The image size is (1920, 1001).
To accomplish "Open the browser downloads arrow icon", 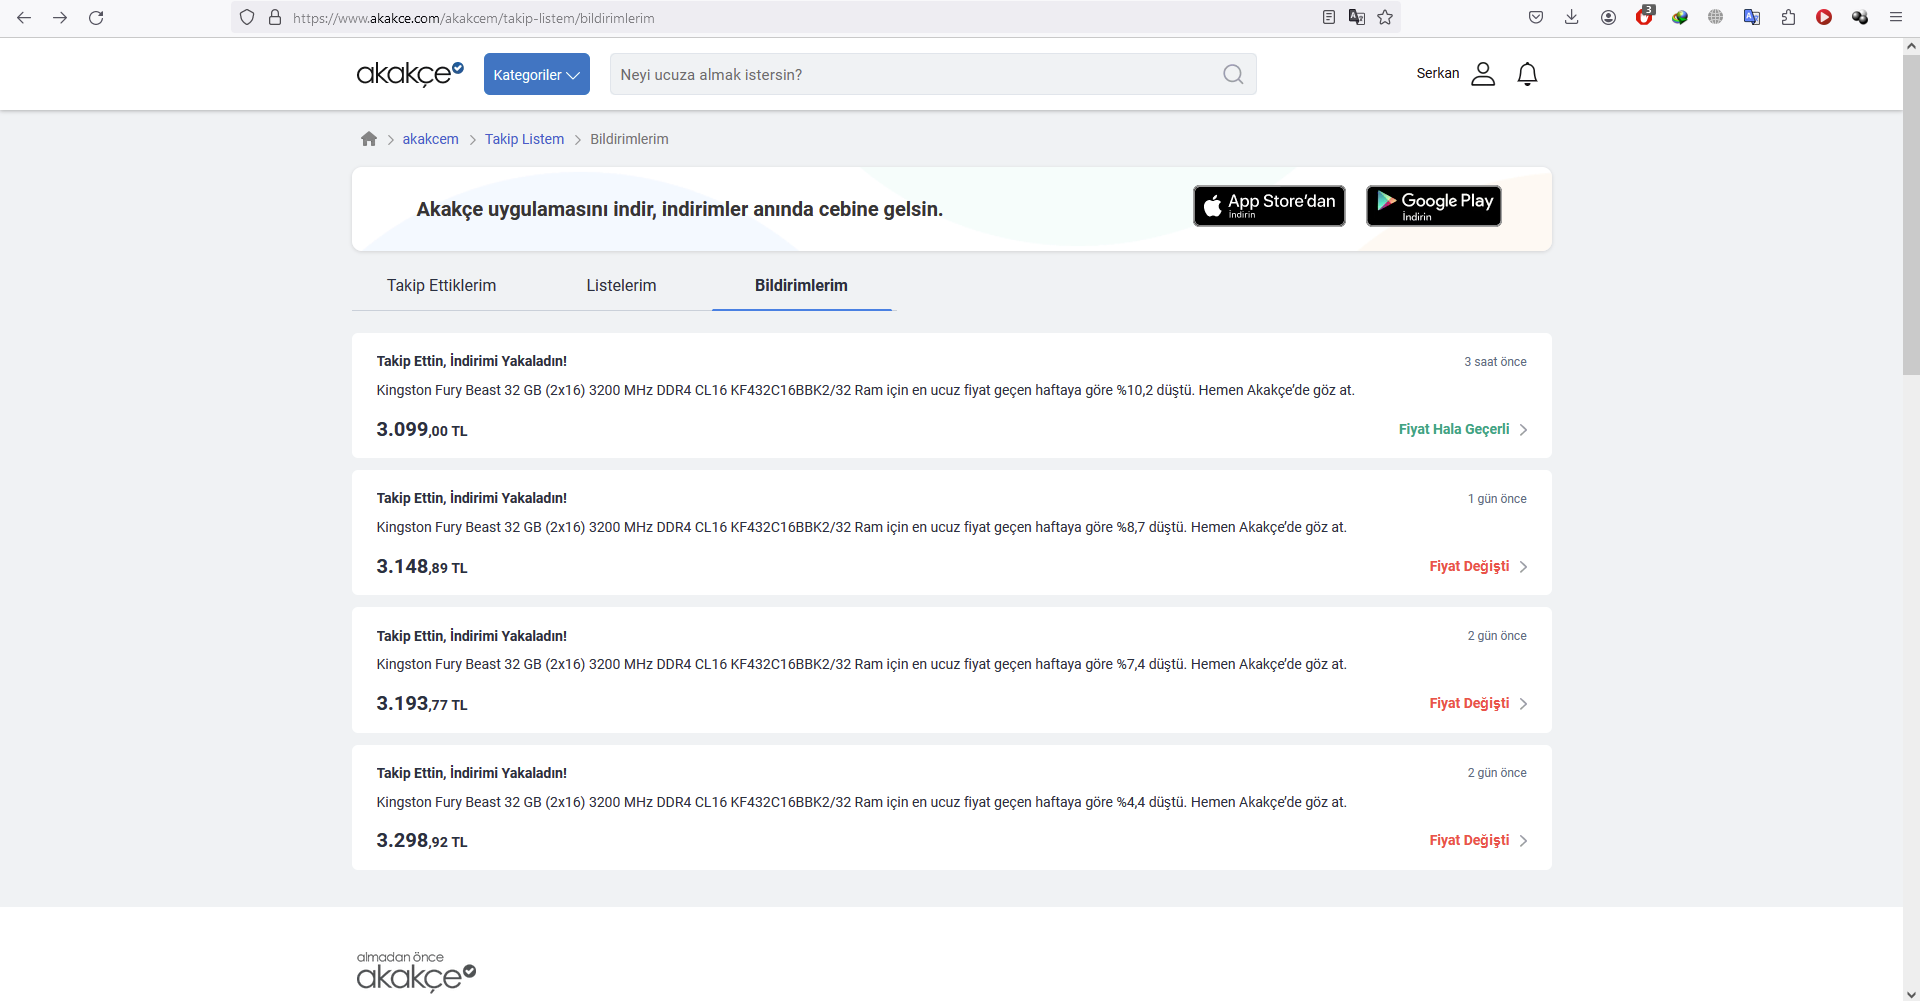I will (1572, 17).
